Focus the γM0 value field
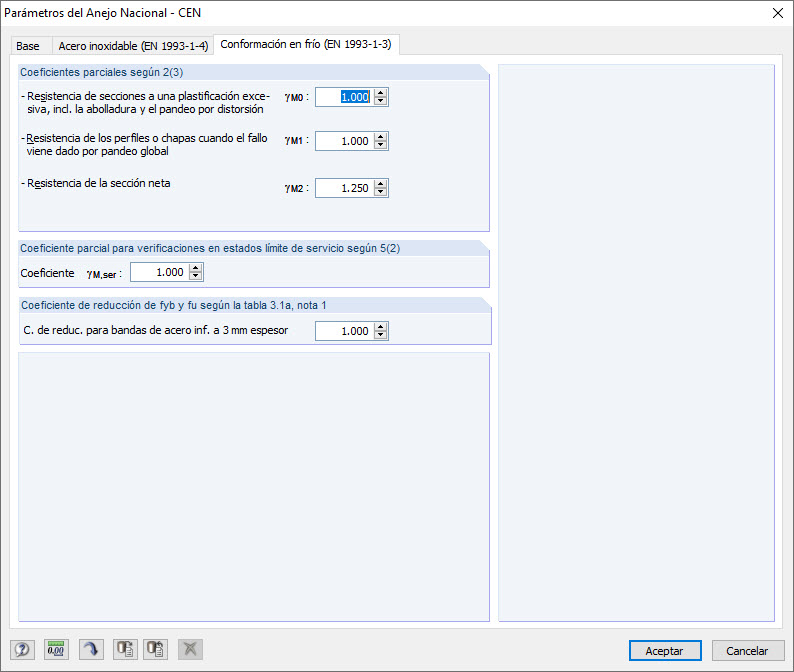This screenshot has height=672, width=794. click(344, 97)
